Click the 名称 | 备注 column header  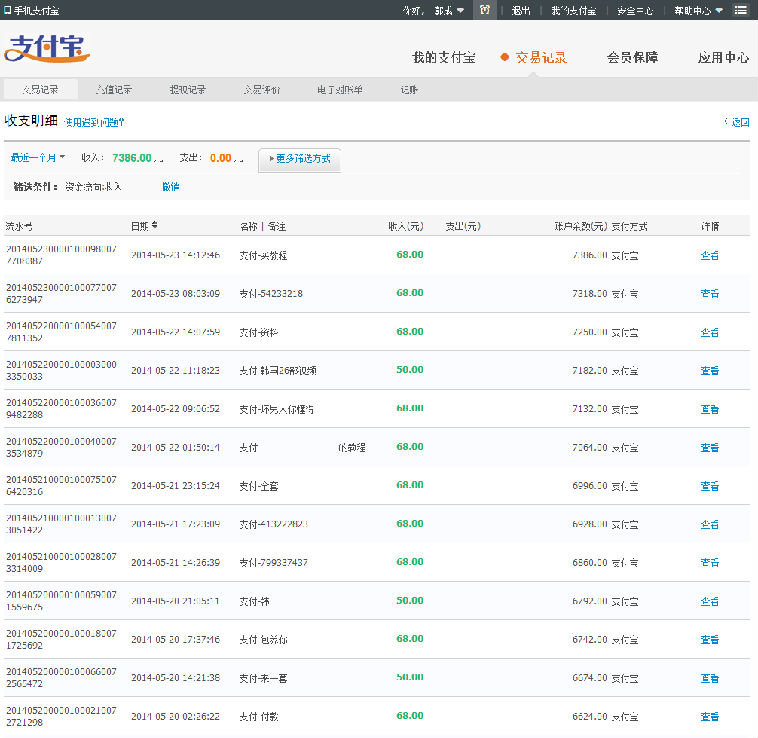(x=263, y=226)
